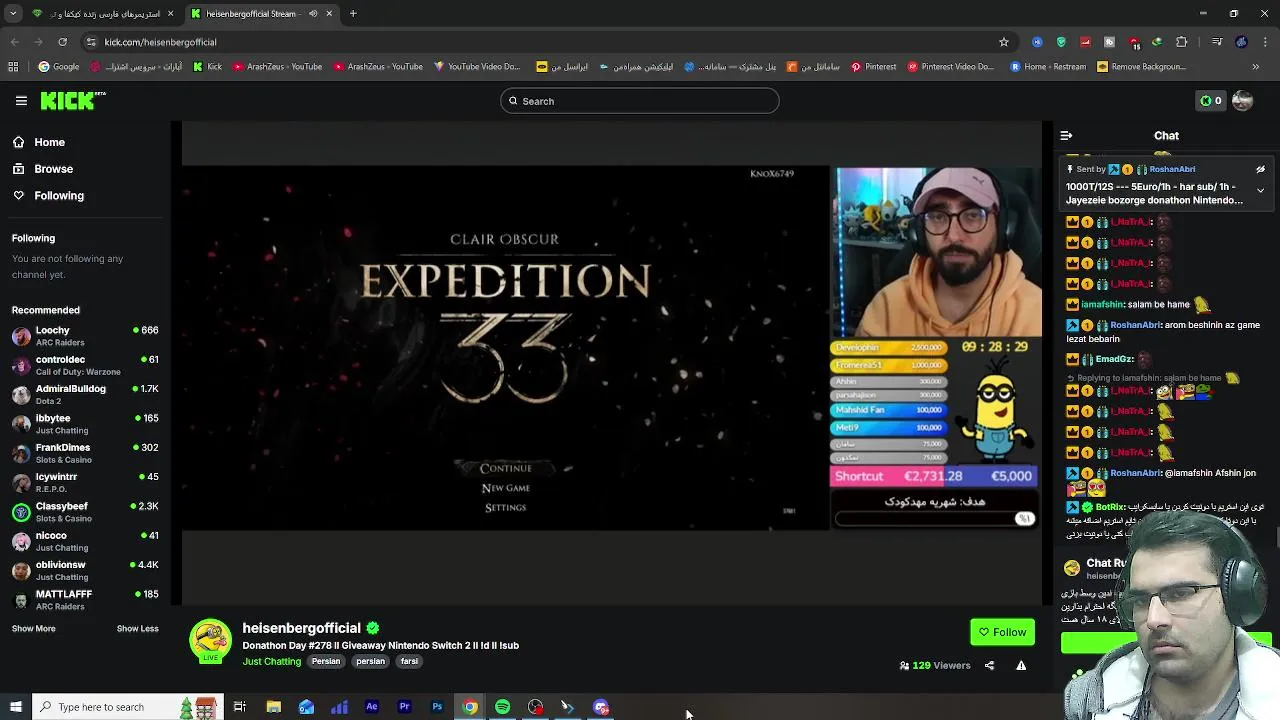Open the Just Chatting category link

tap(271, 661)
